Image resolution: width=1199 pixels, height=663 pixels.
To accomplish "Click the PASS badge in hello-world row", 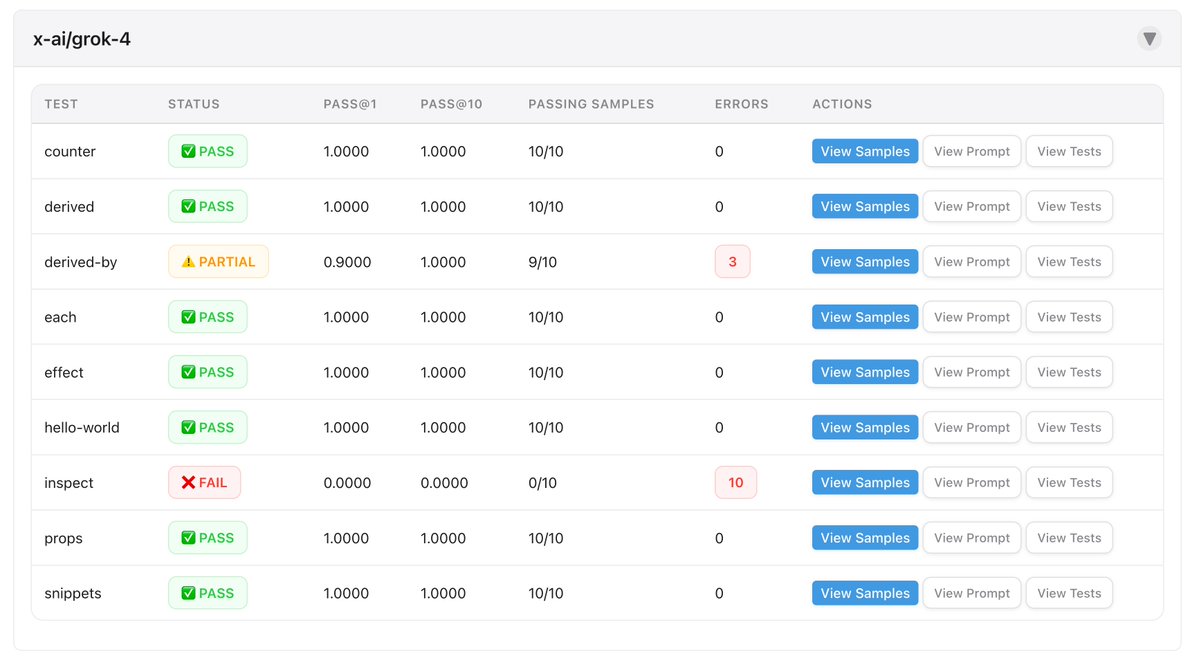I will (207, 427).
